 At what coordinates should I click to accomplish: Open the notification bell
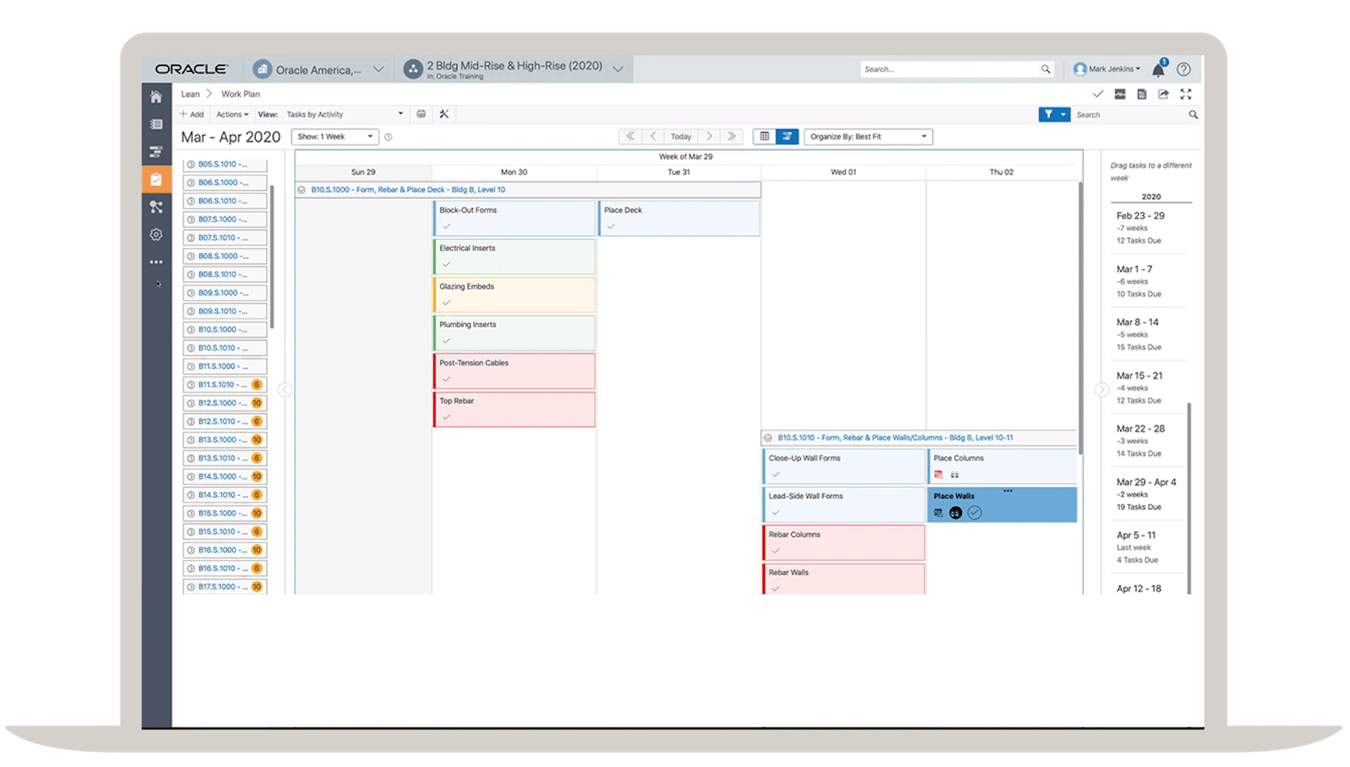click(1157, 68)
